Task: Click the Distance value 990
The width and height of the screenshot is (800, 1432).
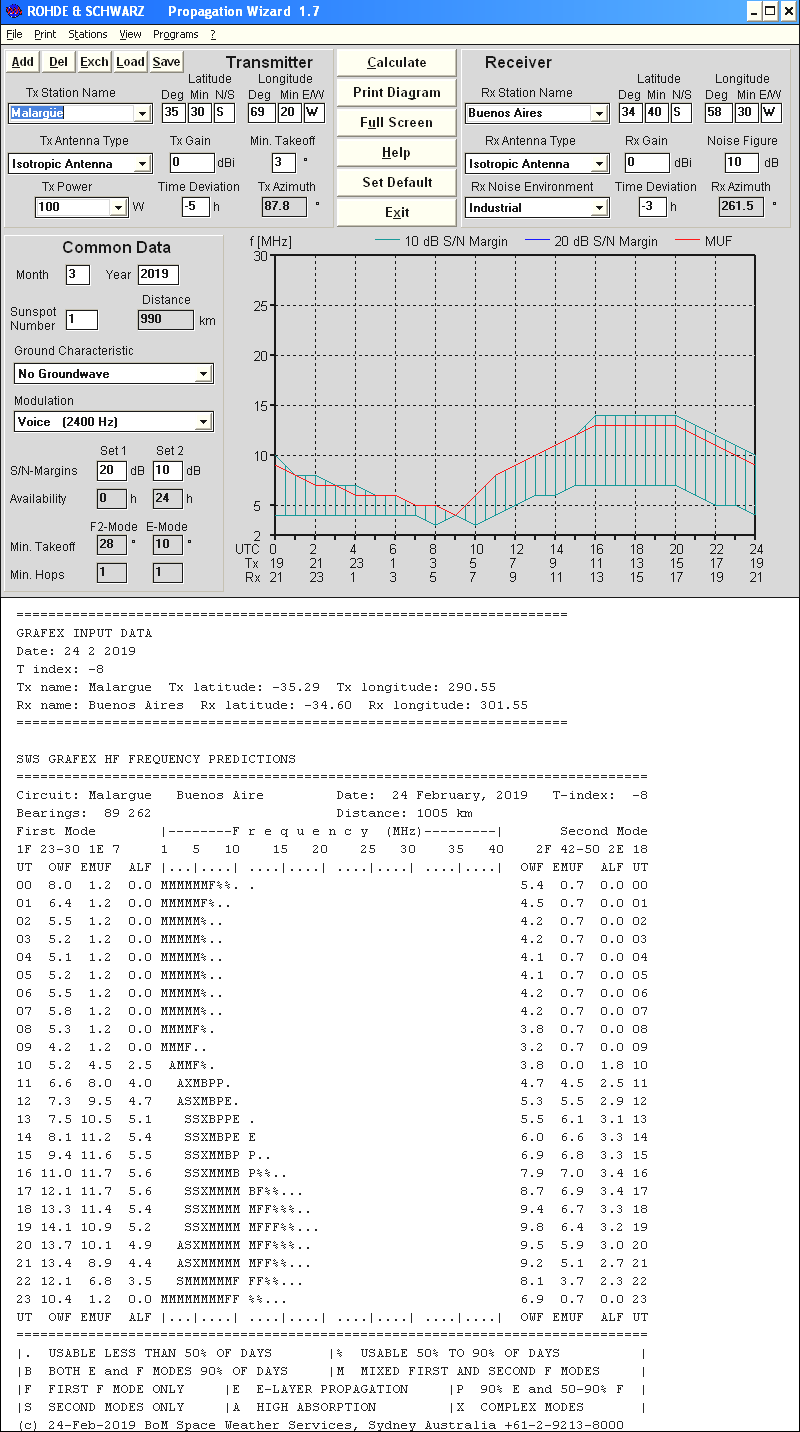Action: 165,319
